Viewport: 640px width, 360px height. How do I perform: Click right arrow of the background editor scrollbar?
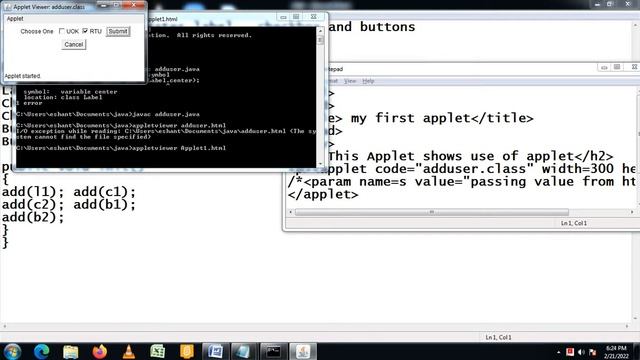pyautogui.click(x=627, y=326)
